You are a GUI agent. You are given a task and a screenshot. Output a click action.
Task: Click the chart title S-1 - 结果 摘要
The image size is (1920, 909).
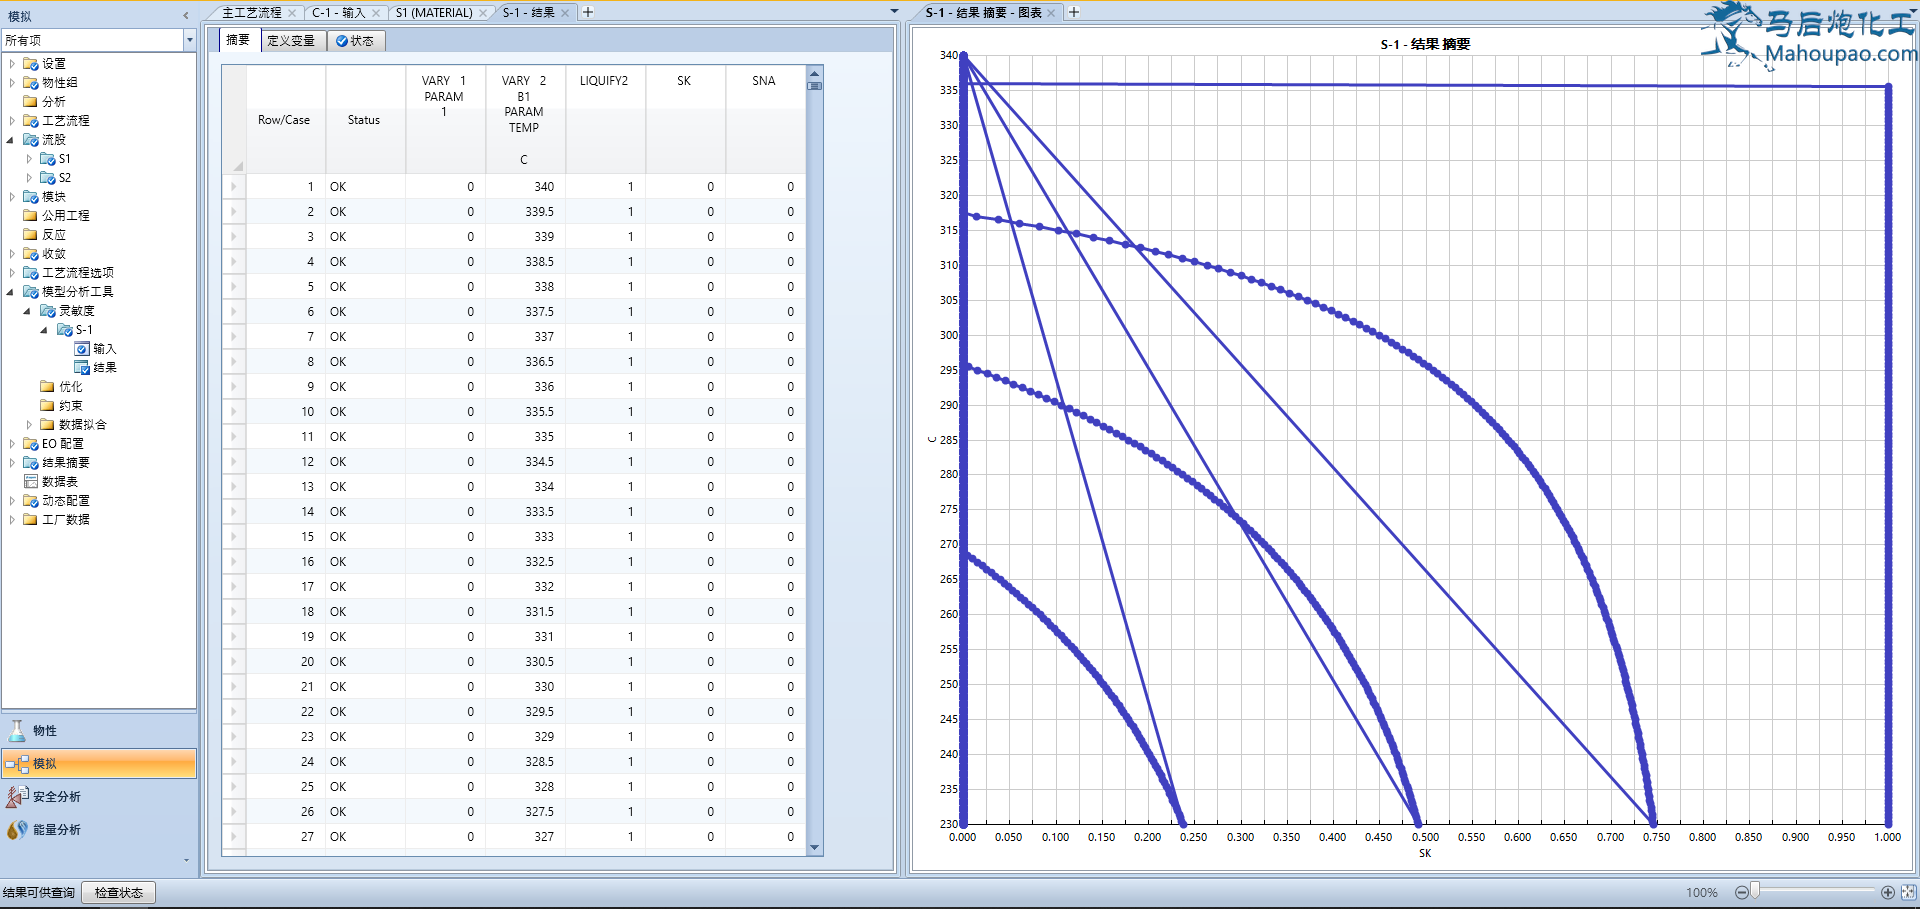coord(1425,44)
